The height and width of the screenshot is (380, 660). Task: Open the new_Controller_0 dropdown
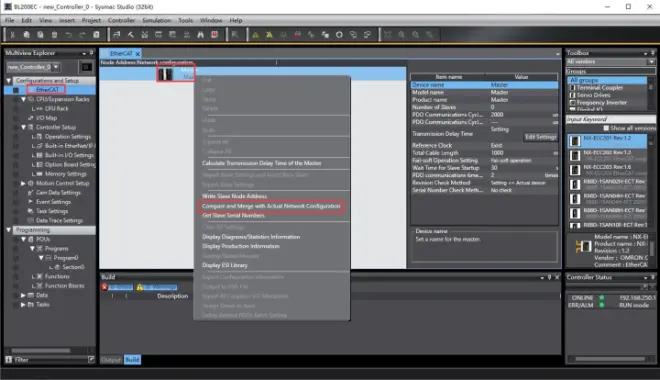pyautogui.click(x=34, y=67)
